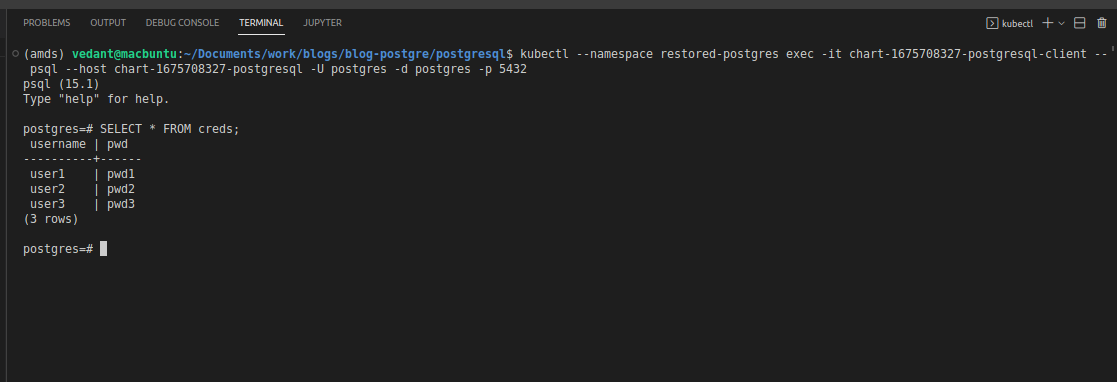The height and width of the screenshot is (382, 1117).
Task: Open the OUTPUT tab
Action: pos(108,23)
